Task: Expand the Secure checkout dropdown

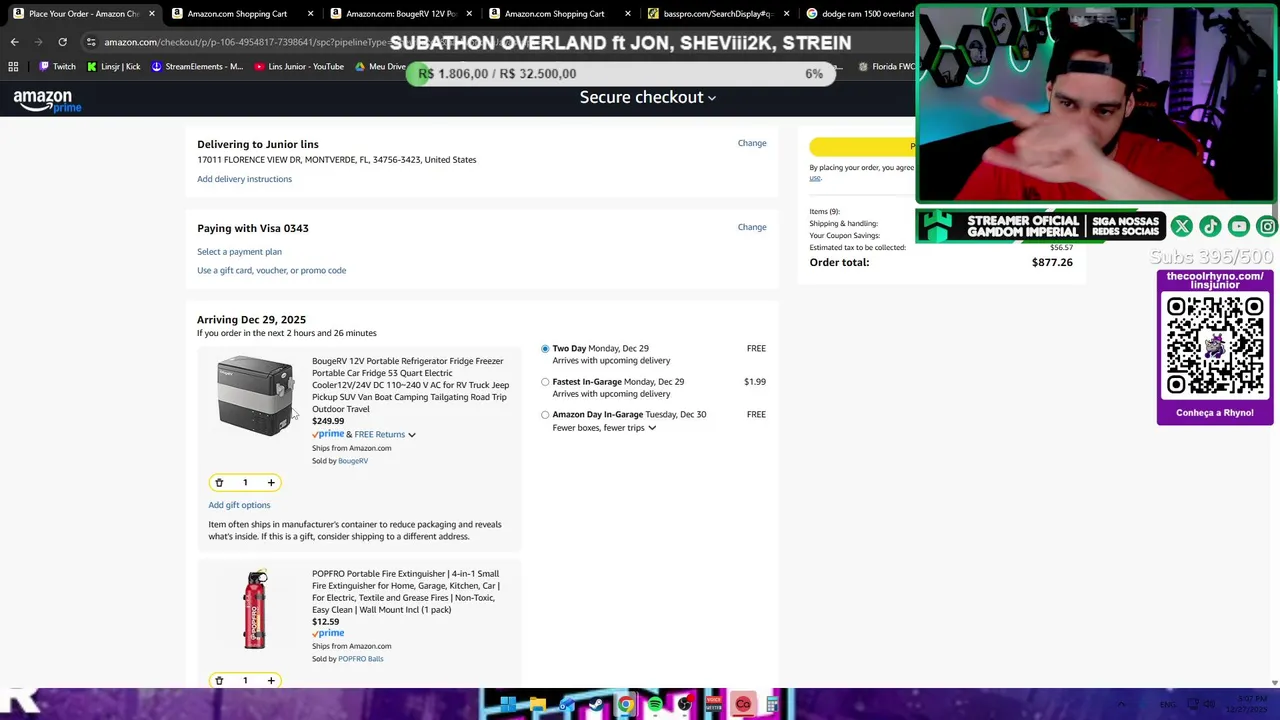Action: 648,97
